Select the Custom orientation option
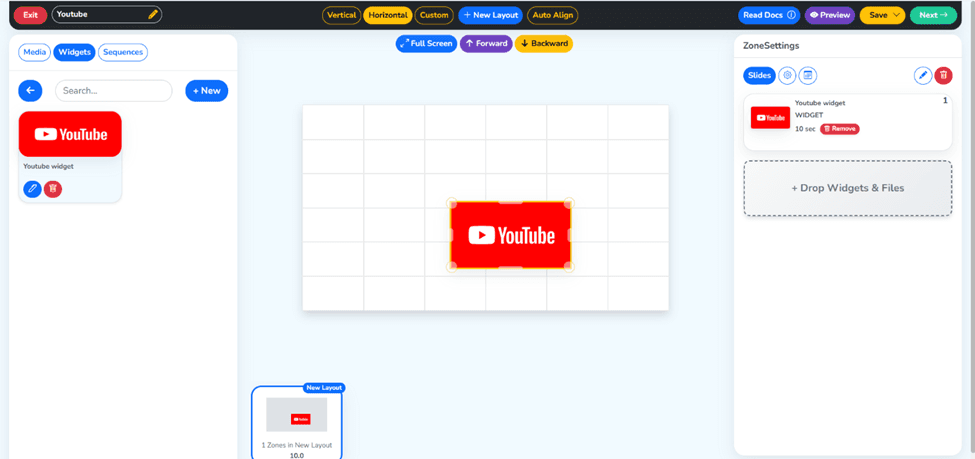 pos(434,15)
